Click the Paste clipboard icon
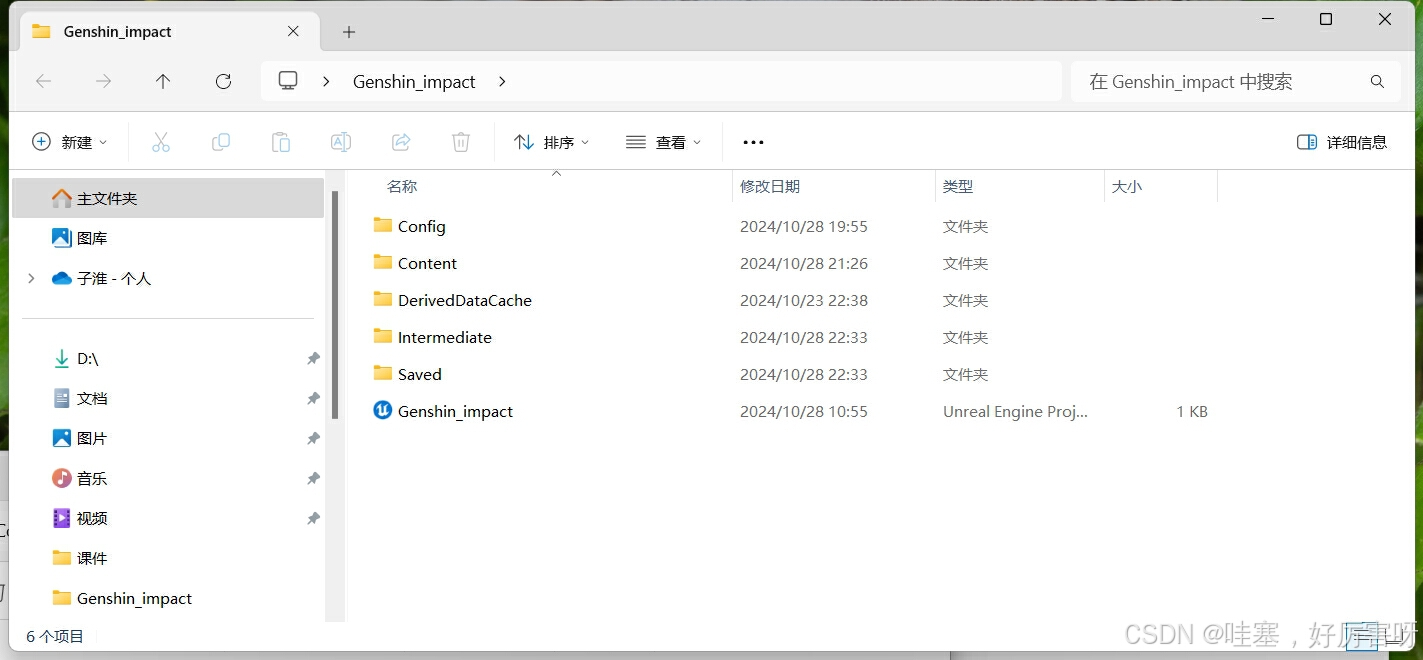Image resolution: width=1423 pixels, height=660 pixels. [x=281, y=142]
